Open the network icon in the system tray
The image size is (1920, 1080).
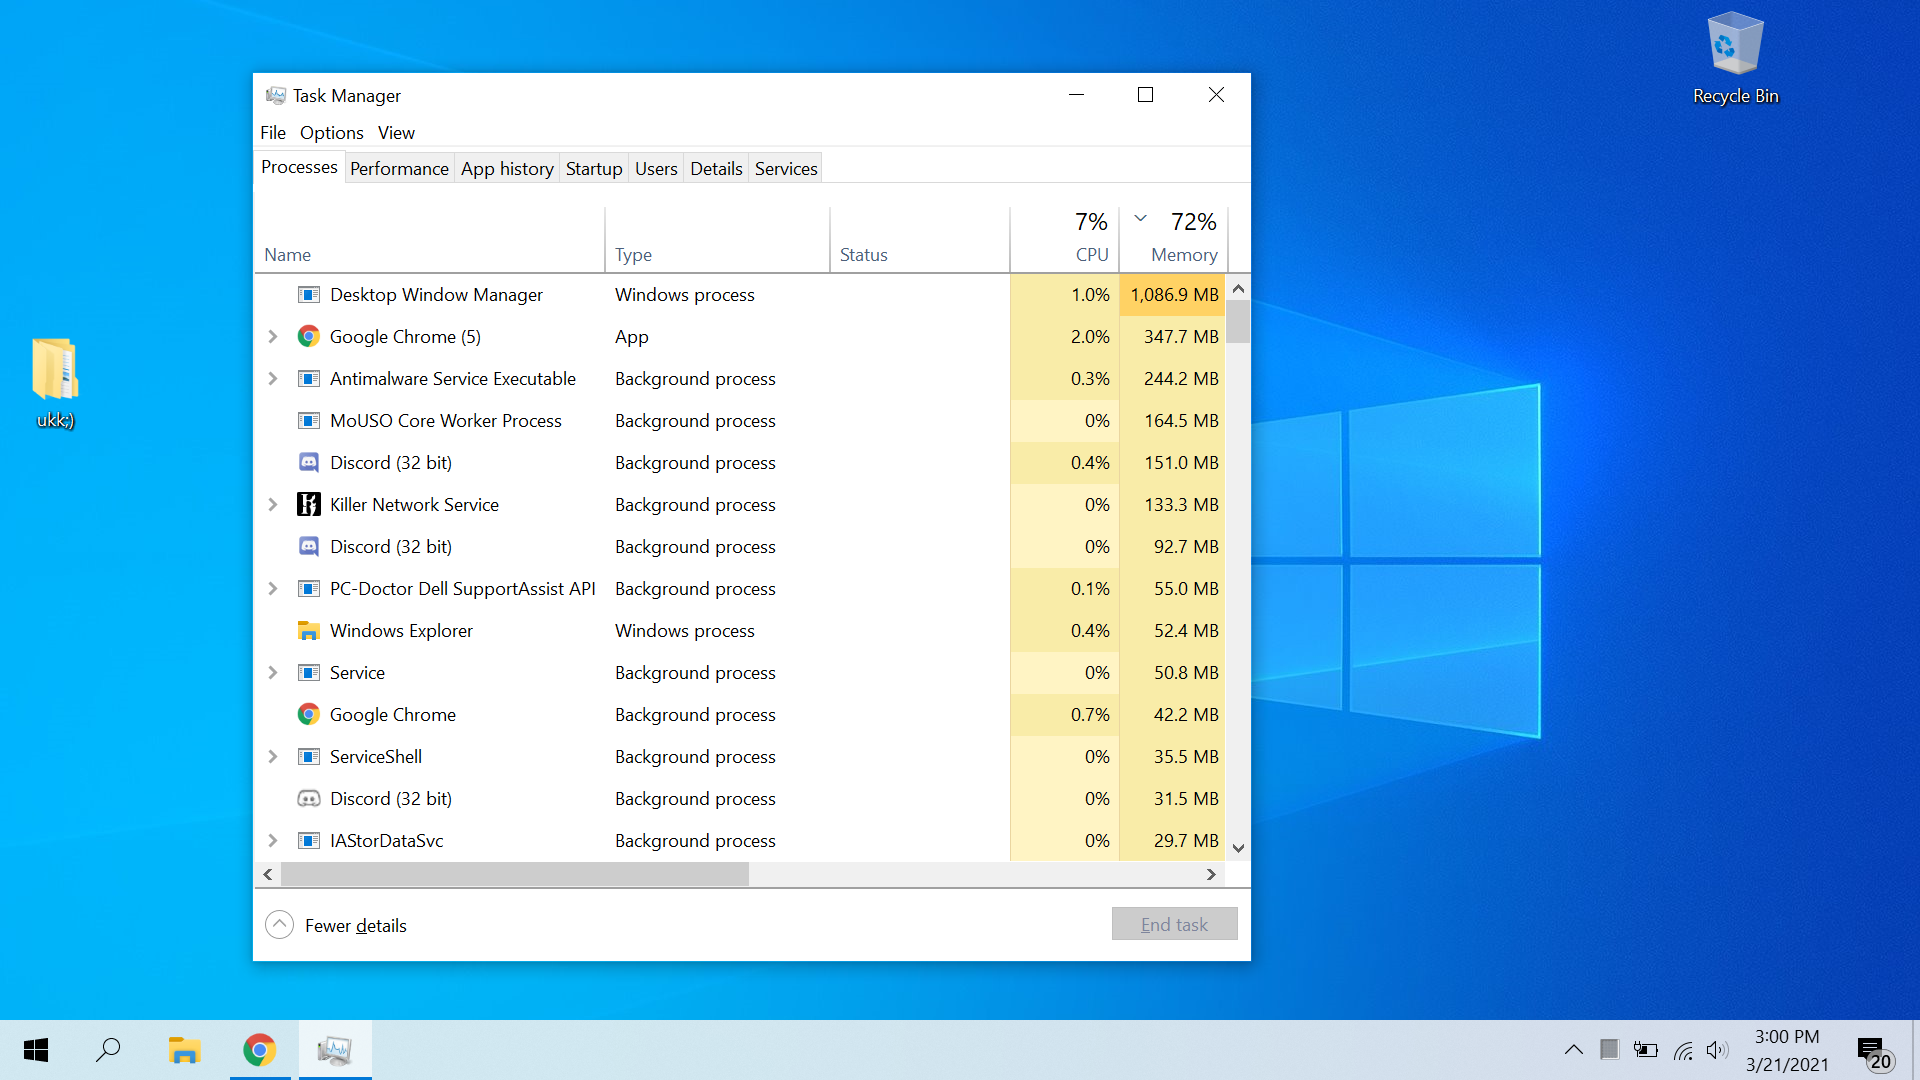pyautogui.click(x=1683, y=1050)
